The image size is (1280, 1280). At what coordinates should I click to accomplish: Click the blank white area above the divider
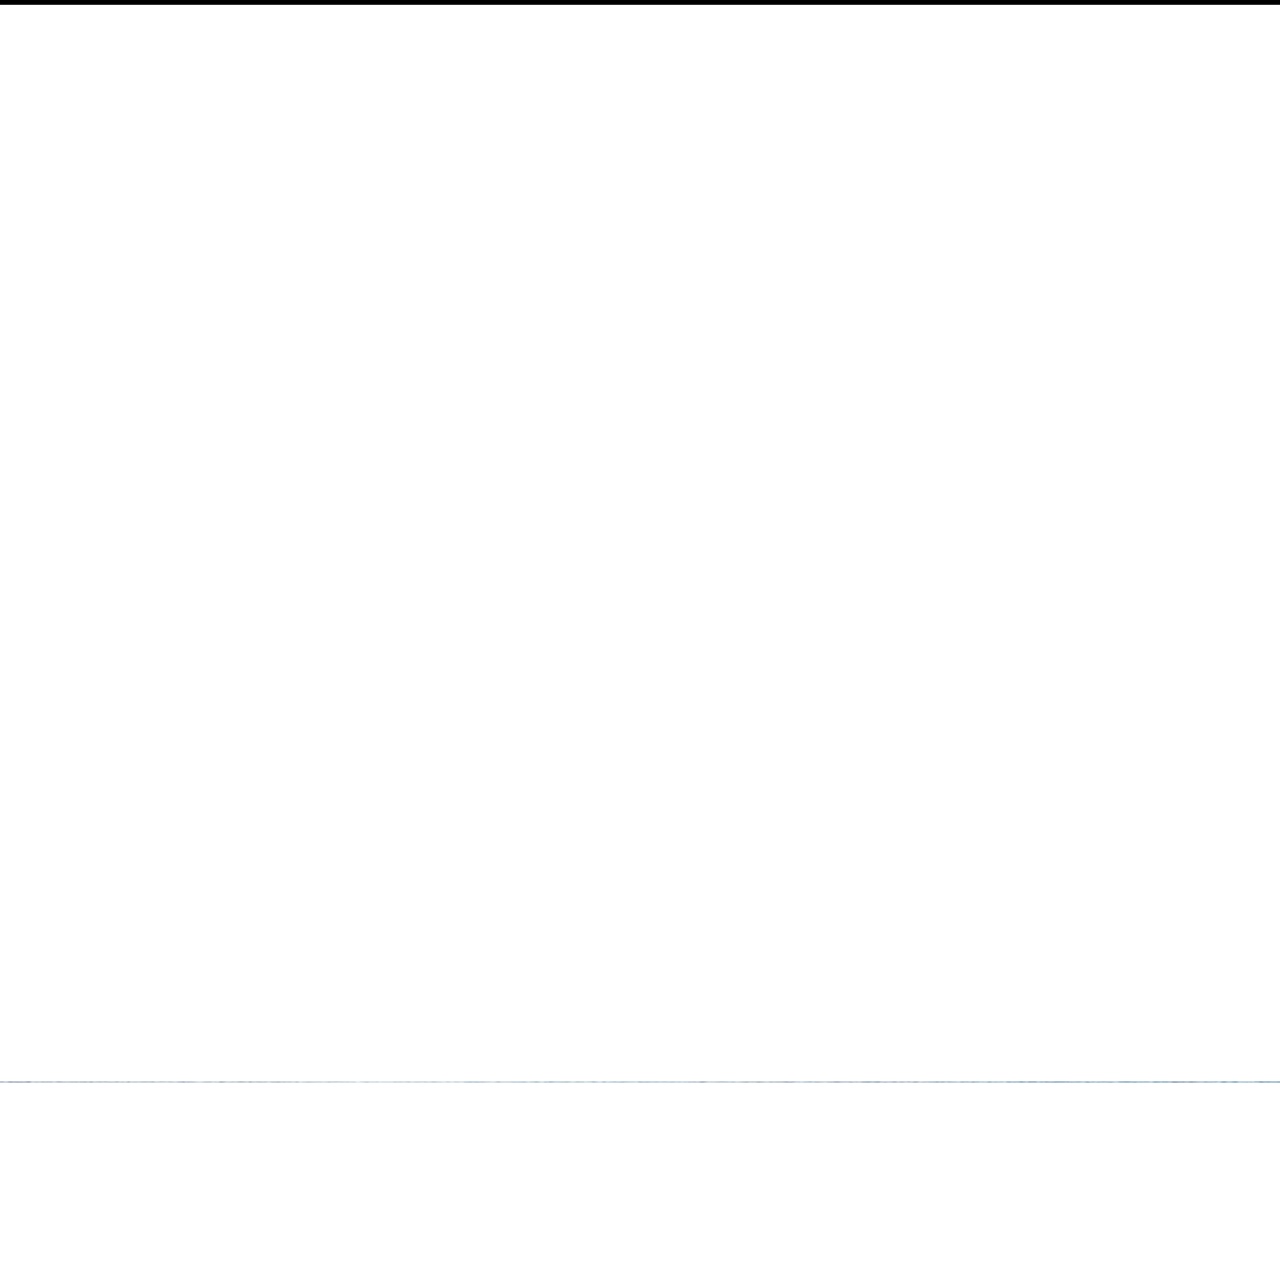point(640,542)
